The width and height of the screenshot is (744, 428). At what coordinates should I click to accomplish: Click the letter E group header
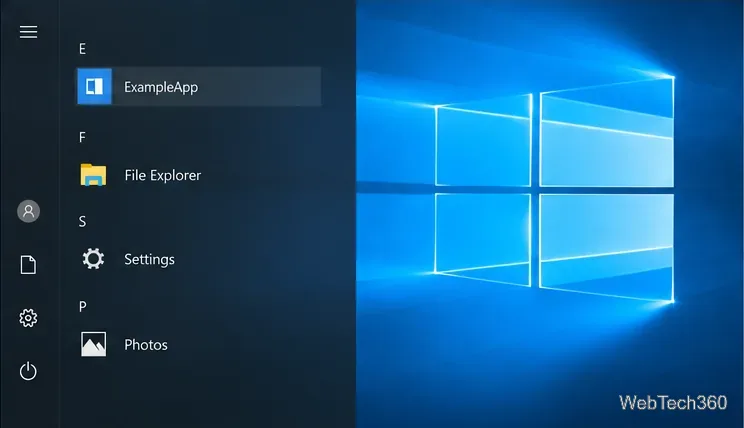pyautogui.click(x=83, y=49)
